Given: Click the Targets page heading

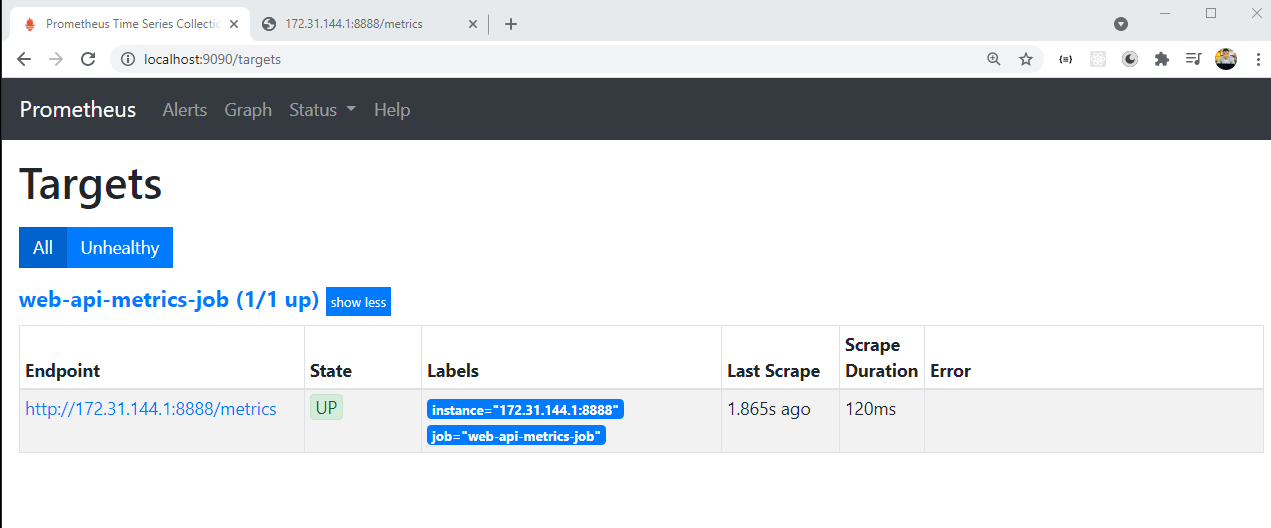Looking at the screenshot, I should click(91, 185).
